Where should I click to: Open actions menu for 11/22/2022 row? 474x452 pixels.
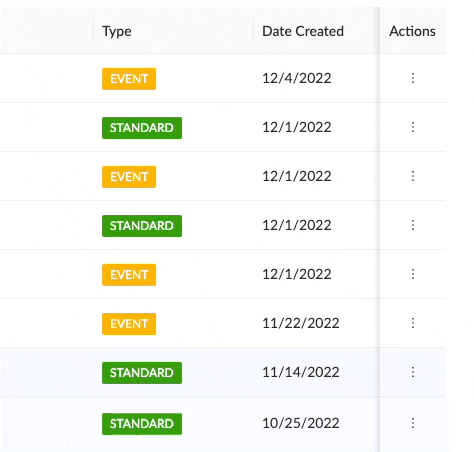click(413, 323)
